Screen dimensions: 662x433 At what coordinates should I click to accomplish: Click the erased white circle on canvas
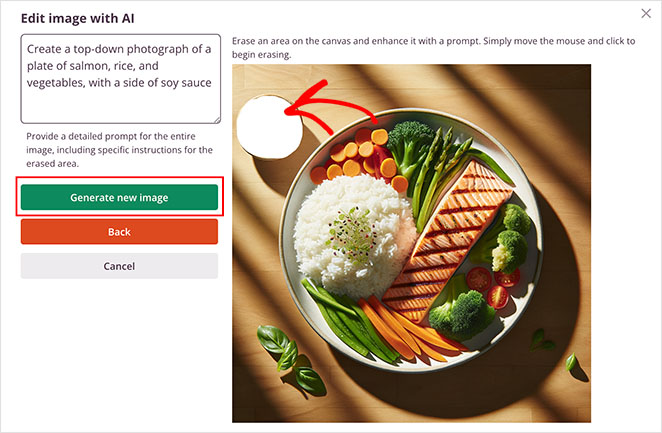[269, 127]
